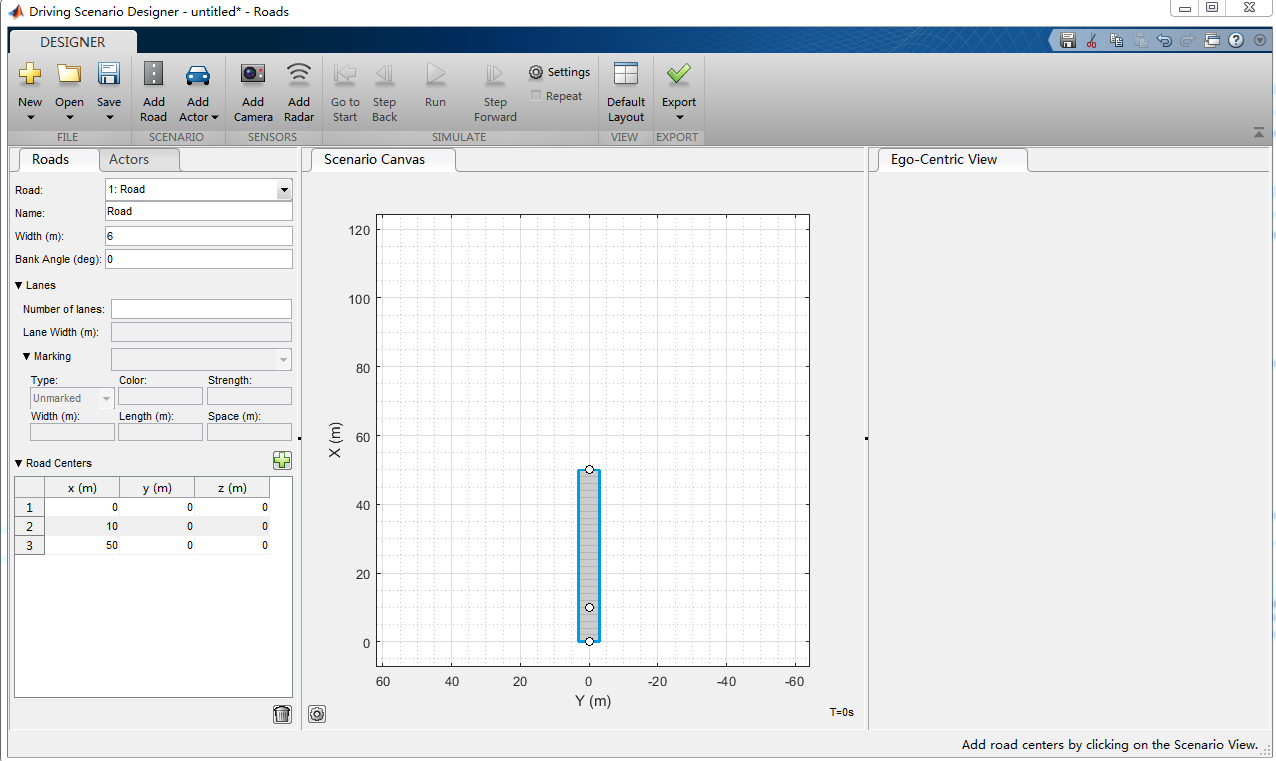Screen dimensions: 1276x761
Task: Collapse the Marking section
Action: coord(27,356)
